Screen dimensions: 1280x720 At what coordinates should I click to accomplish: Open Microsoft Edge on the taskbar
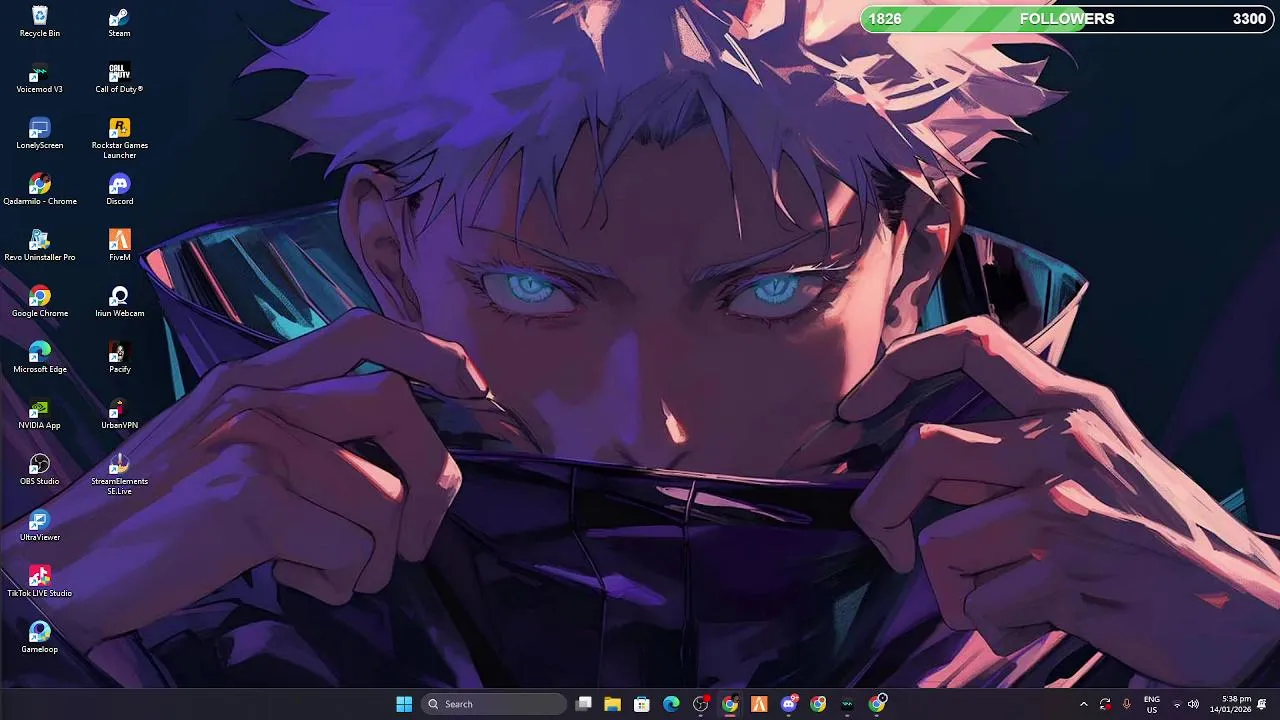(671, 704)
